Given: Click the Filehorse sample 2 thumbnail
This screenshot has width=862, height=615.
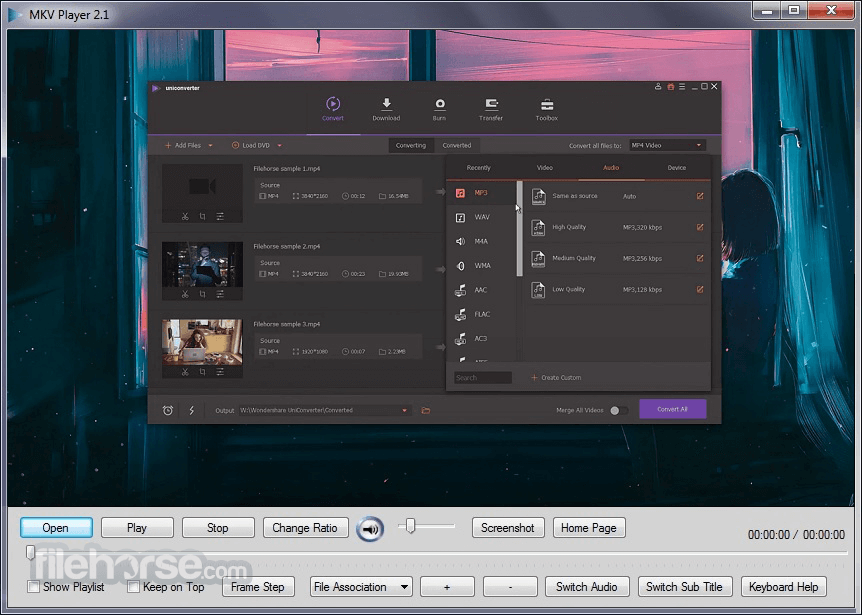Looking at the screenshot, I should [x=202, y=264].
